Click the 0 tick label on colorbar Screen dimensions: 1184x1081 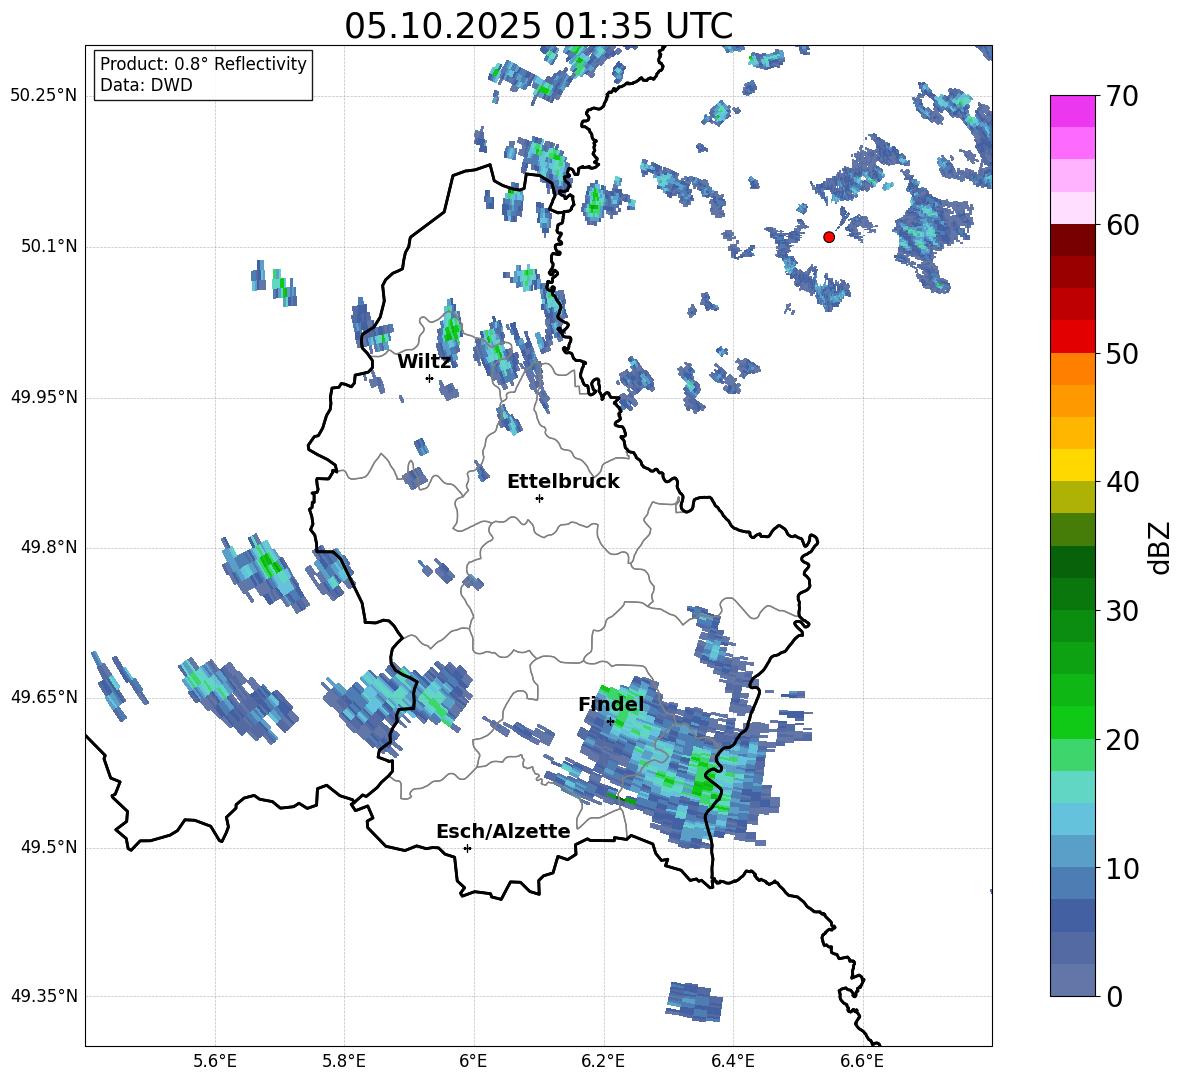tap(1114, 996)
